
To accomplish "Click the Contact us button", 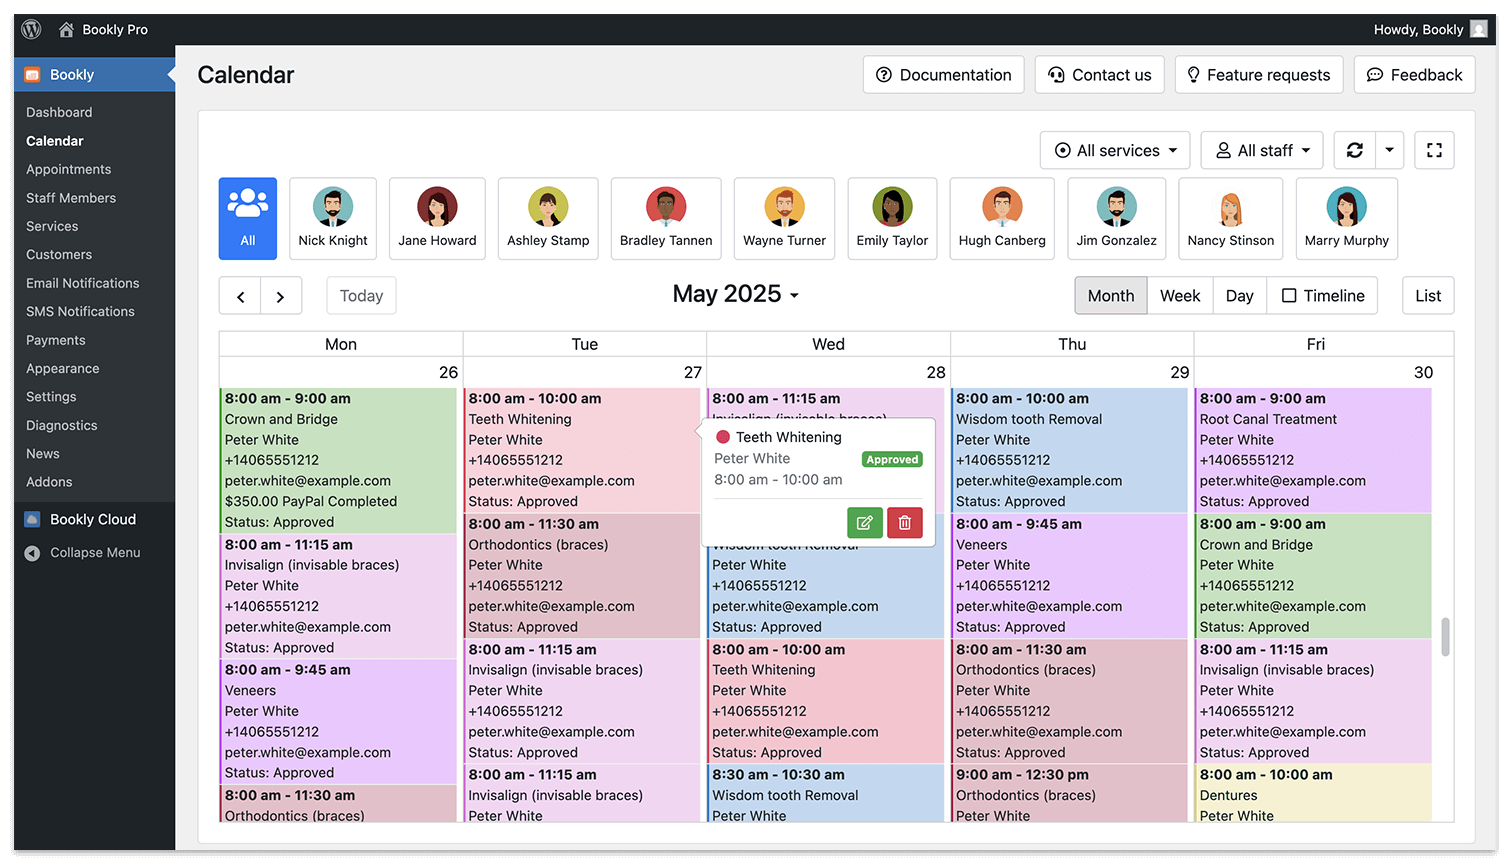I will click(x=1100, y=75).
